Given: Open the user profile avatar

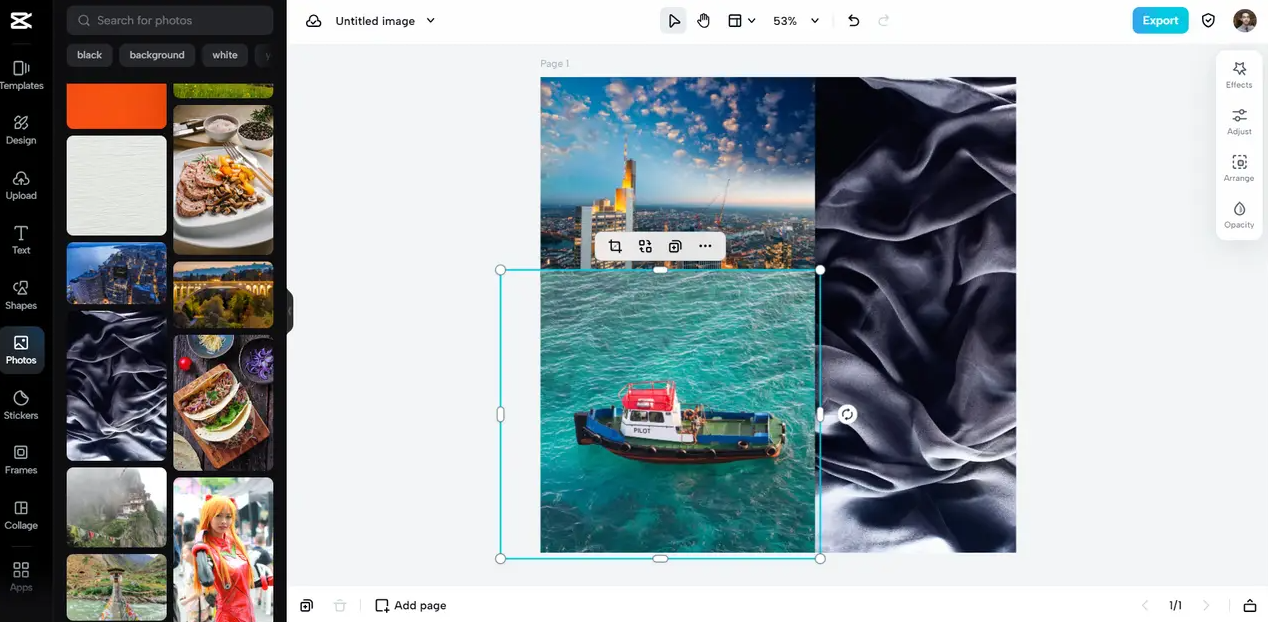Looking at the screenshot, I should click(1244, 20).
